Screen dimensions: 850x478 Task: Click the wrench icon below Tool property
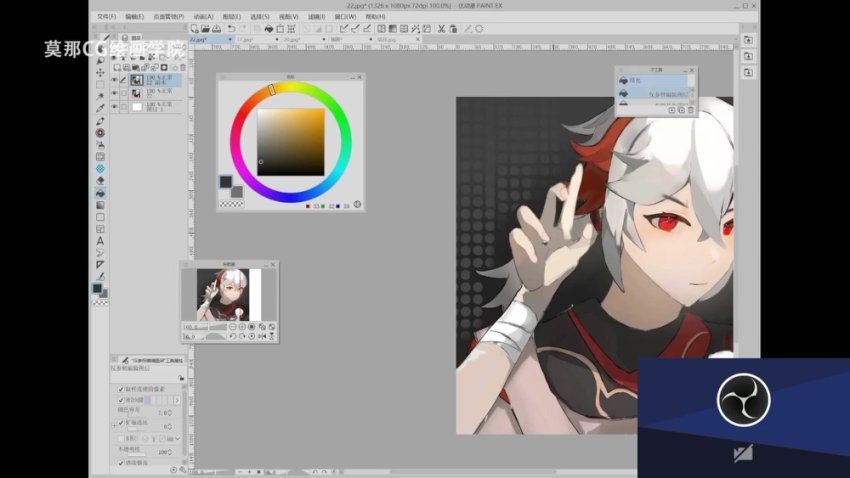pos(183,470)
